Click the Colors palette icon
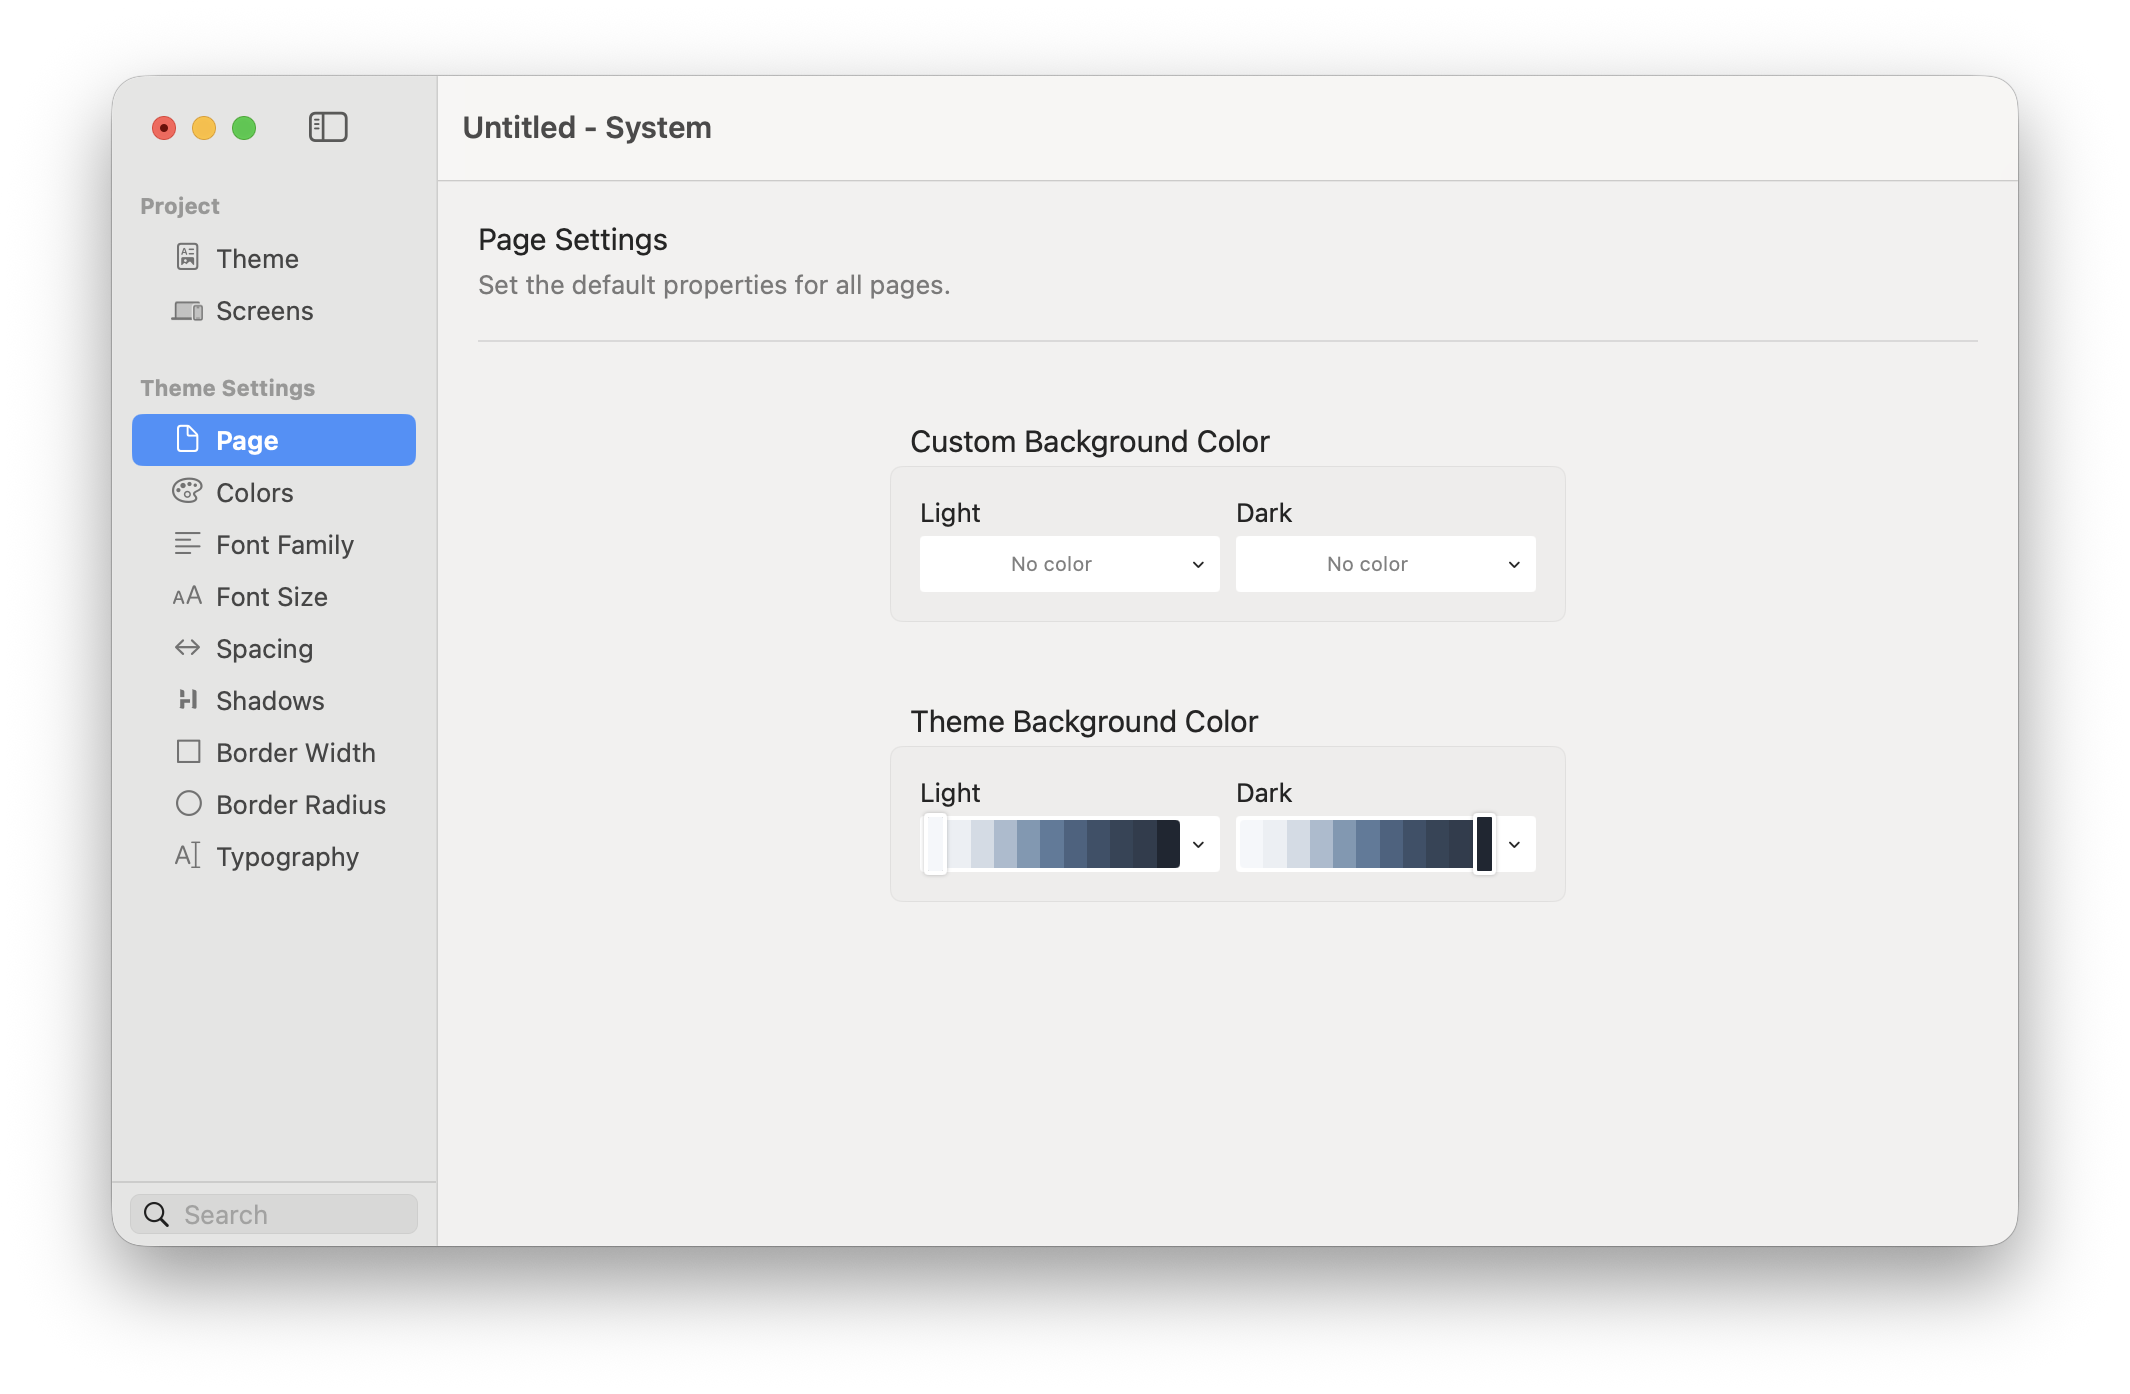 click(x=187, y=491)
